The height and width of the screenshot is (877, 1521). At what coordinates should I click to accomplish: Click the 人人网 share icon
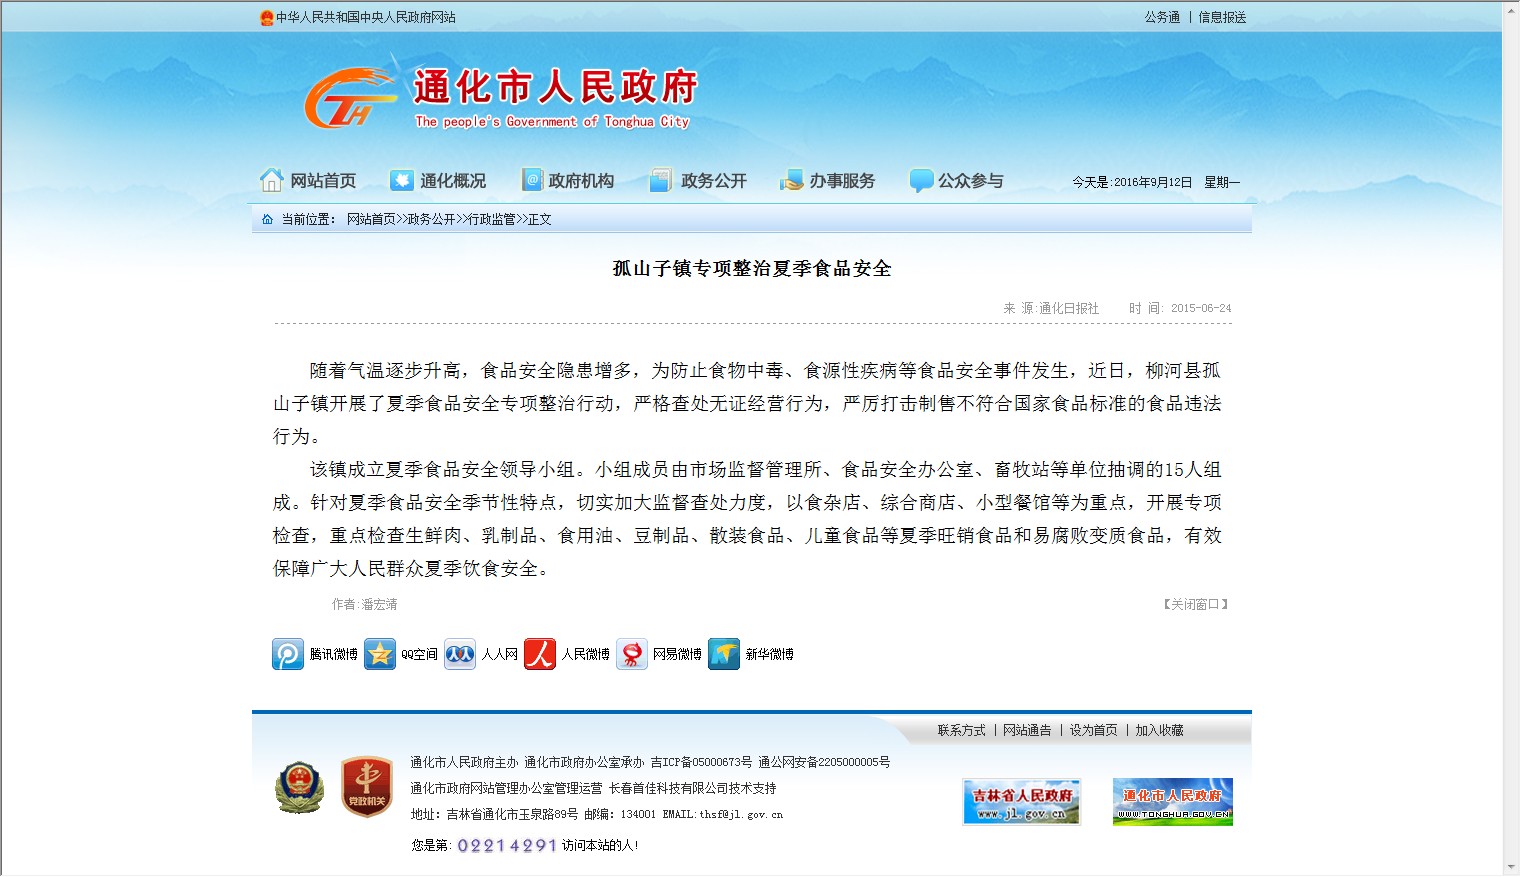(x=460, y=654)
